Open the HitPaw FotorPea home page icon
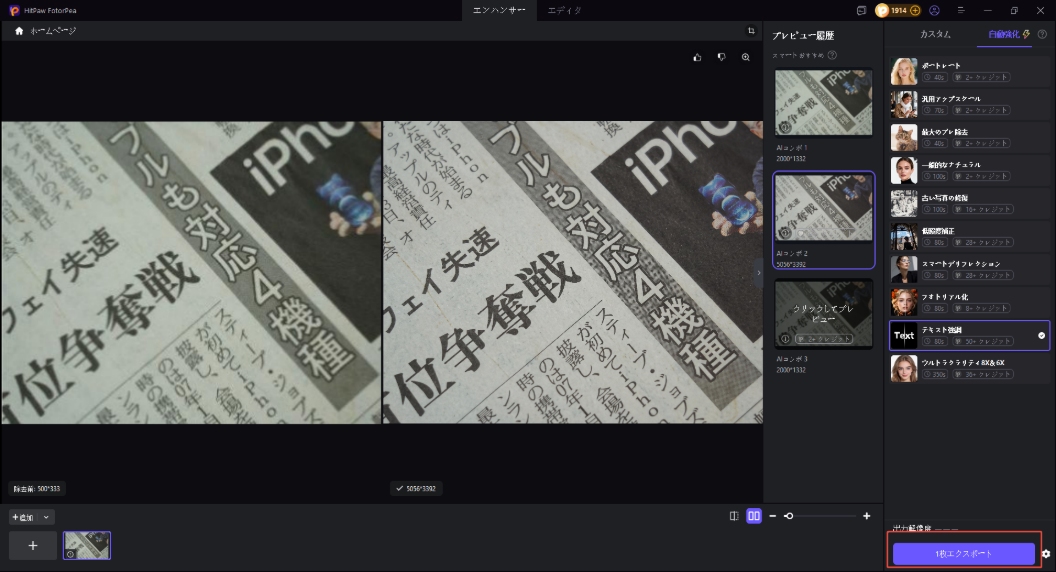The height and width of the screenshot is (572, 1056). coord(19,31)
